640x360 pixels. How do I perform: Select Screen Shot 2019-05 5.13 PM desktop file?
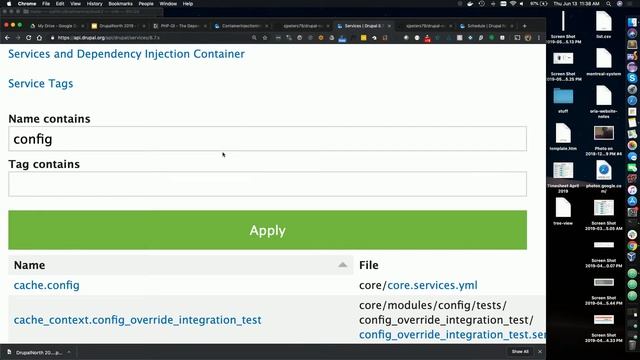point(563,27)
